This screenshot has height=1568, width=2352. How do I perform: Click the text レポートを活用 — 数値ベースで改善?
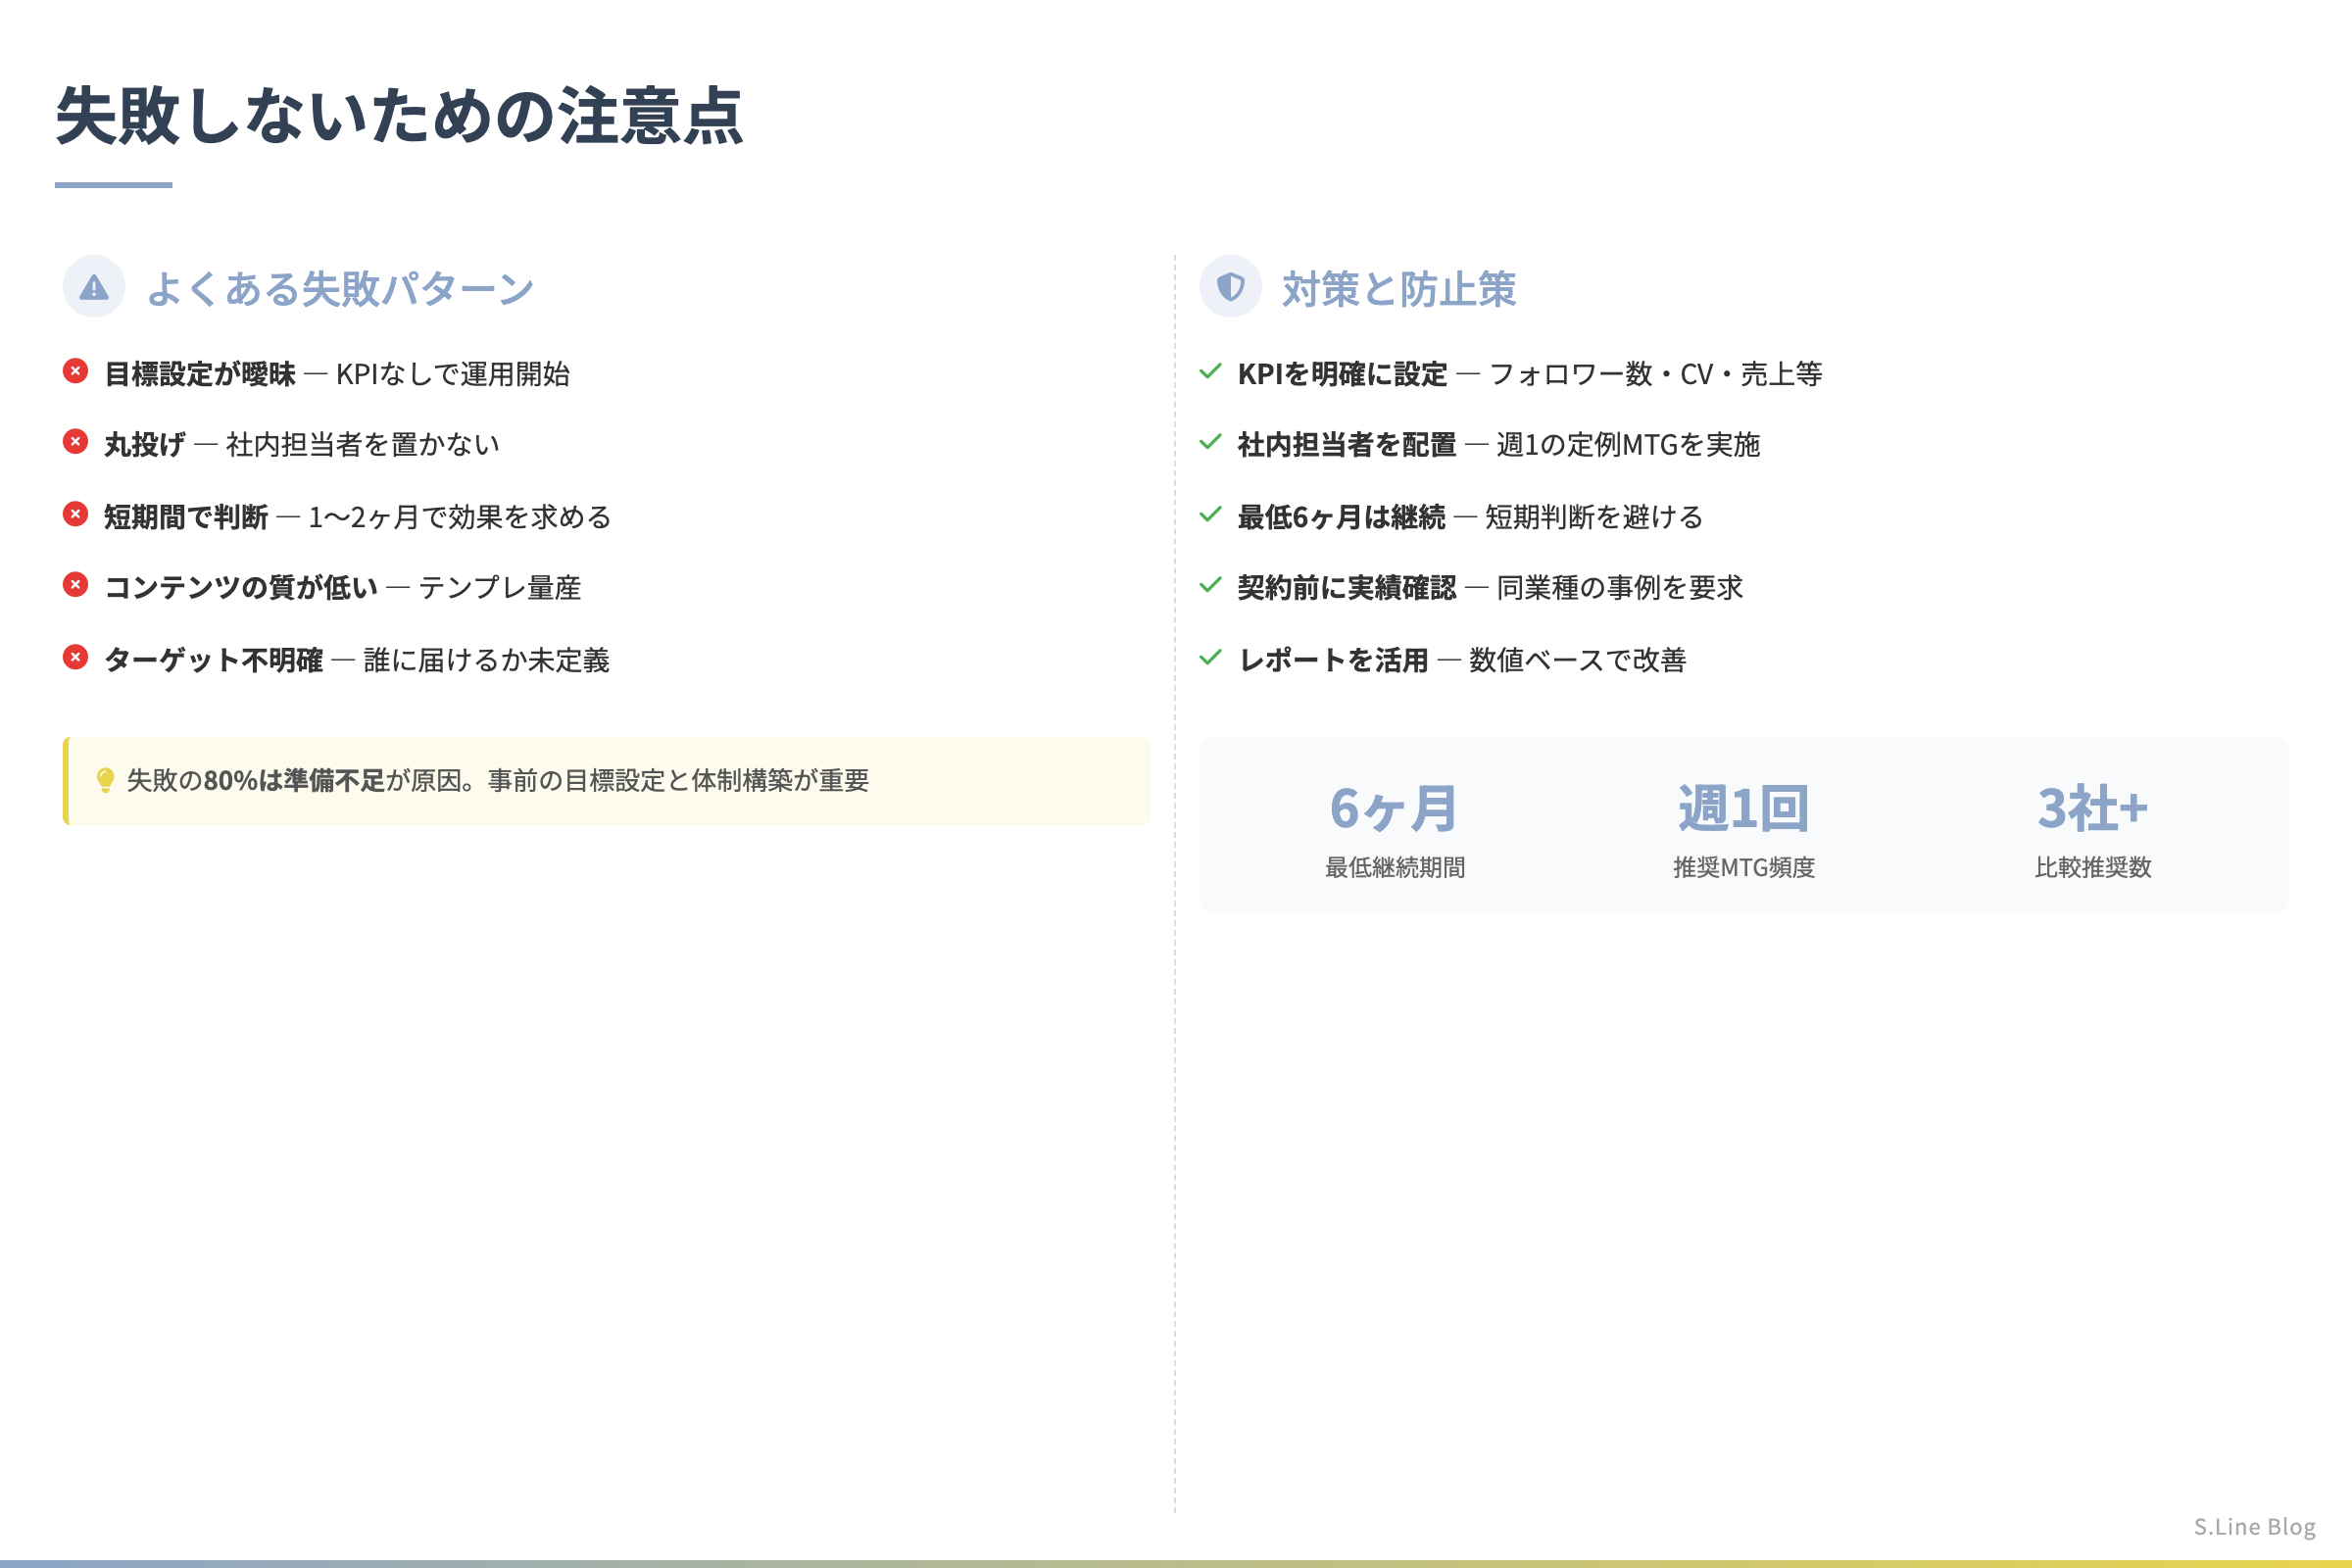[x=1463, y=660]
